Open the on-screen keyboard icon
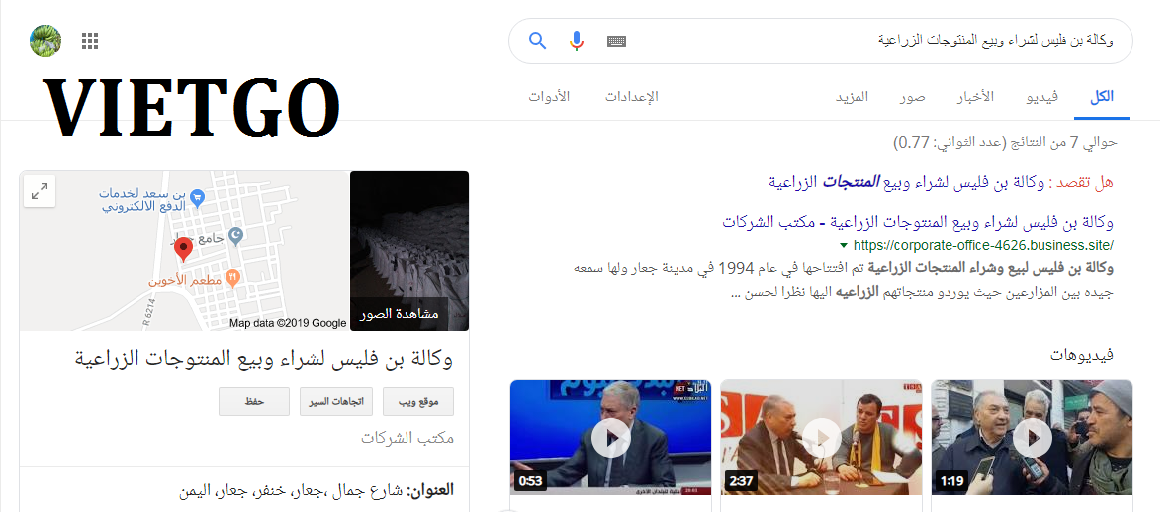 click(x=616, y=41)
